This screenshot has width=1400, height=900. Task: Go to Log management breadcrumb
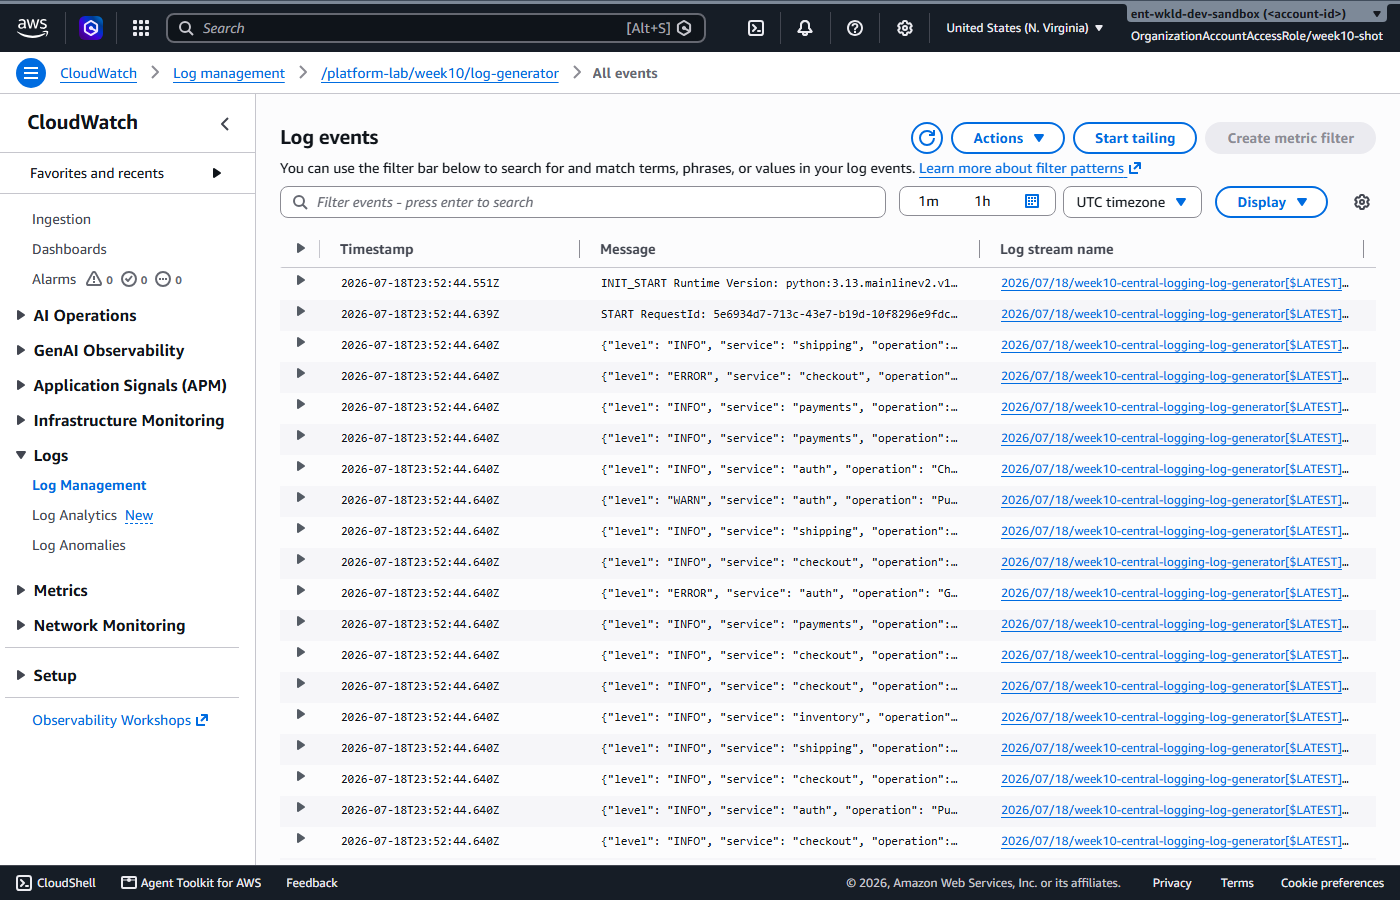click(229, 73)
